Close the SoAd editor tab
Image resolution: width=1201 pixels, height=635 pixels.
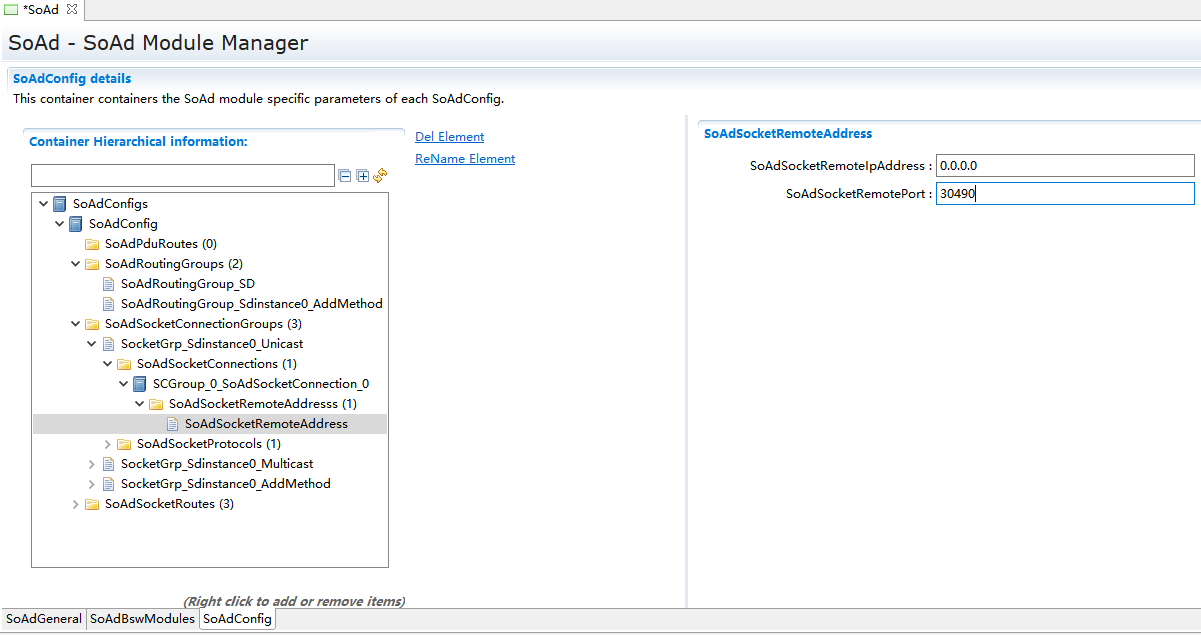[x=72, y=9]
